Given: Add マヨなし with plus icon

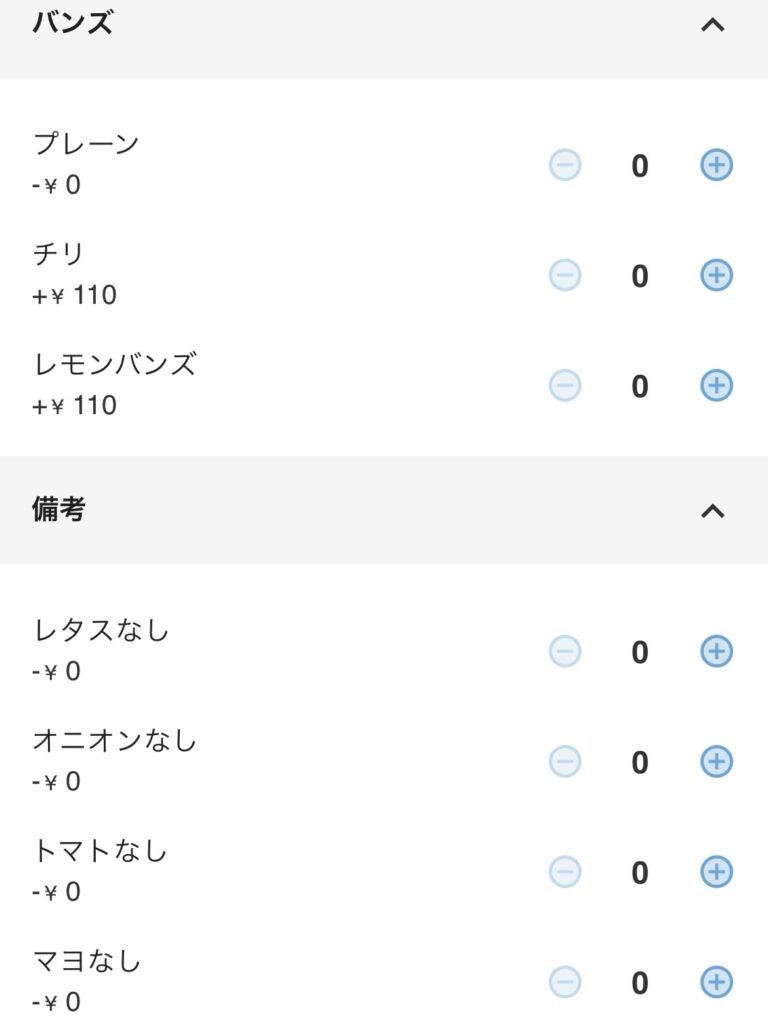Looking at the screenshot, I should tap(716, 982).
